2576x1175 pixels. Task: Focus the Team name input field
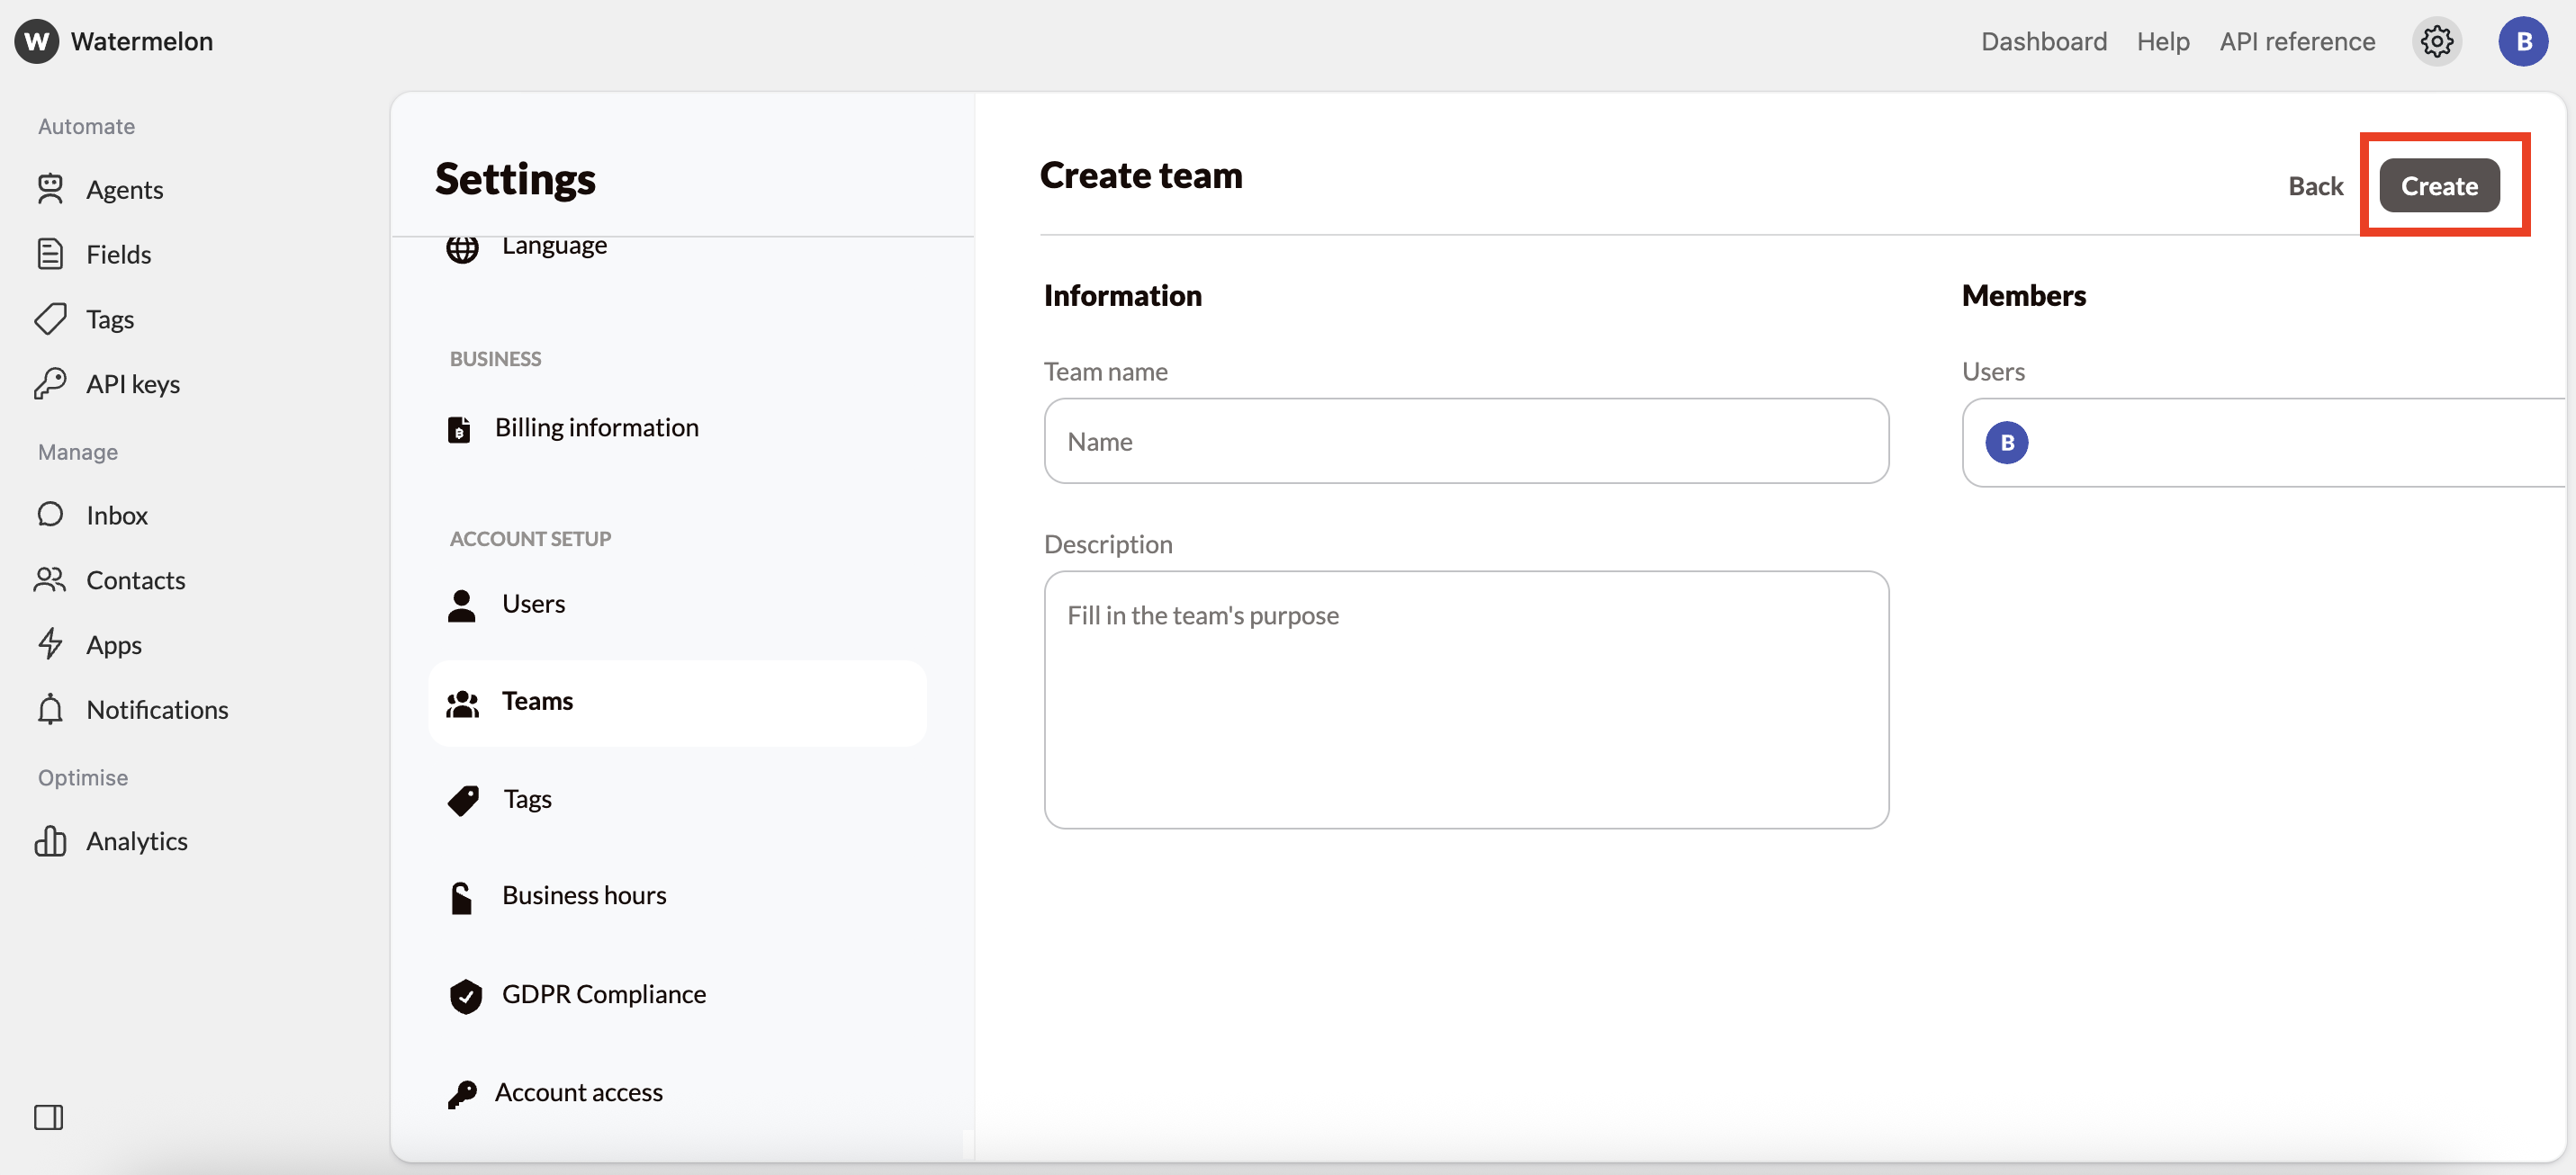pos(1465,442)
